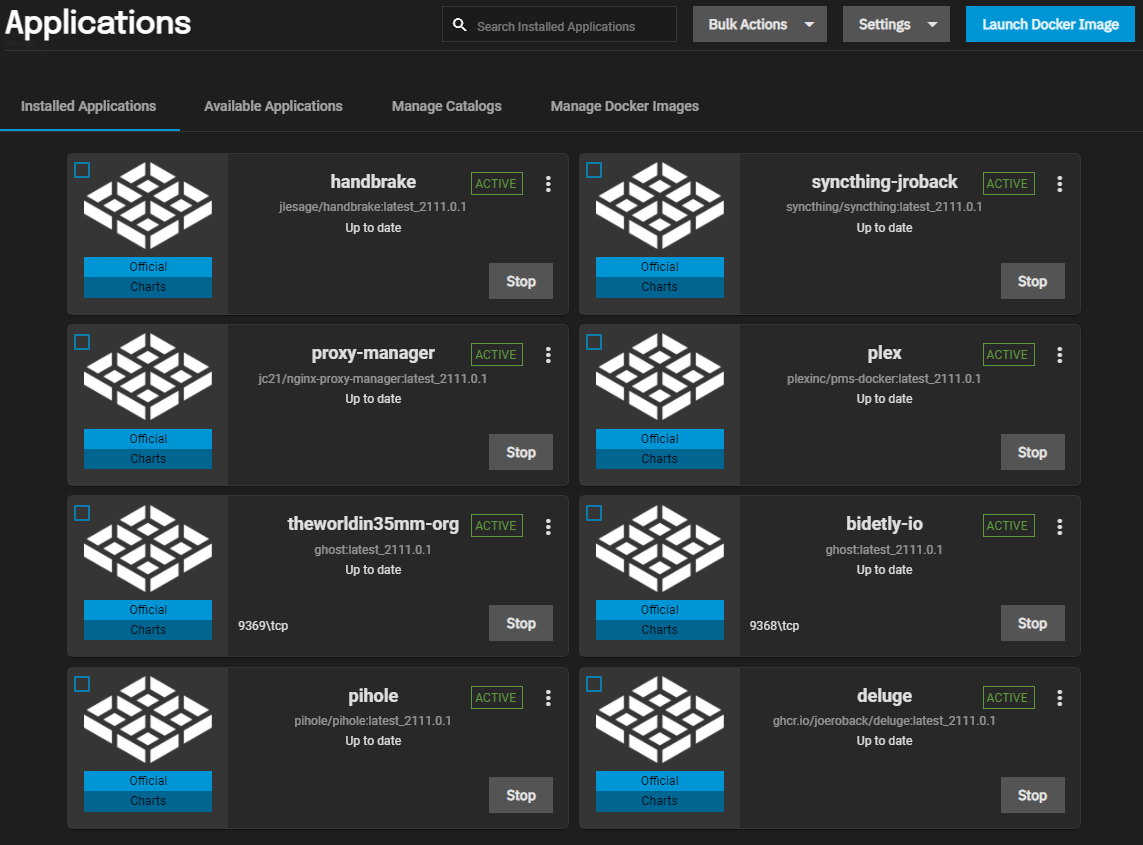Switch to Available Applications tab
This screenshot has height=845, width=1143.
point(273,106)
